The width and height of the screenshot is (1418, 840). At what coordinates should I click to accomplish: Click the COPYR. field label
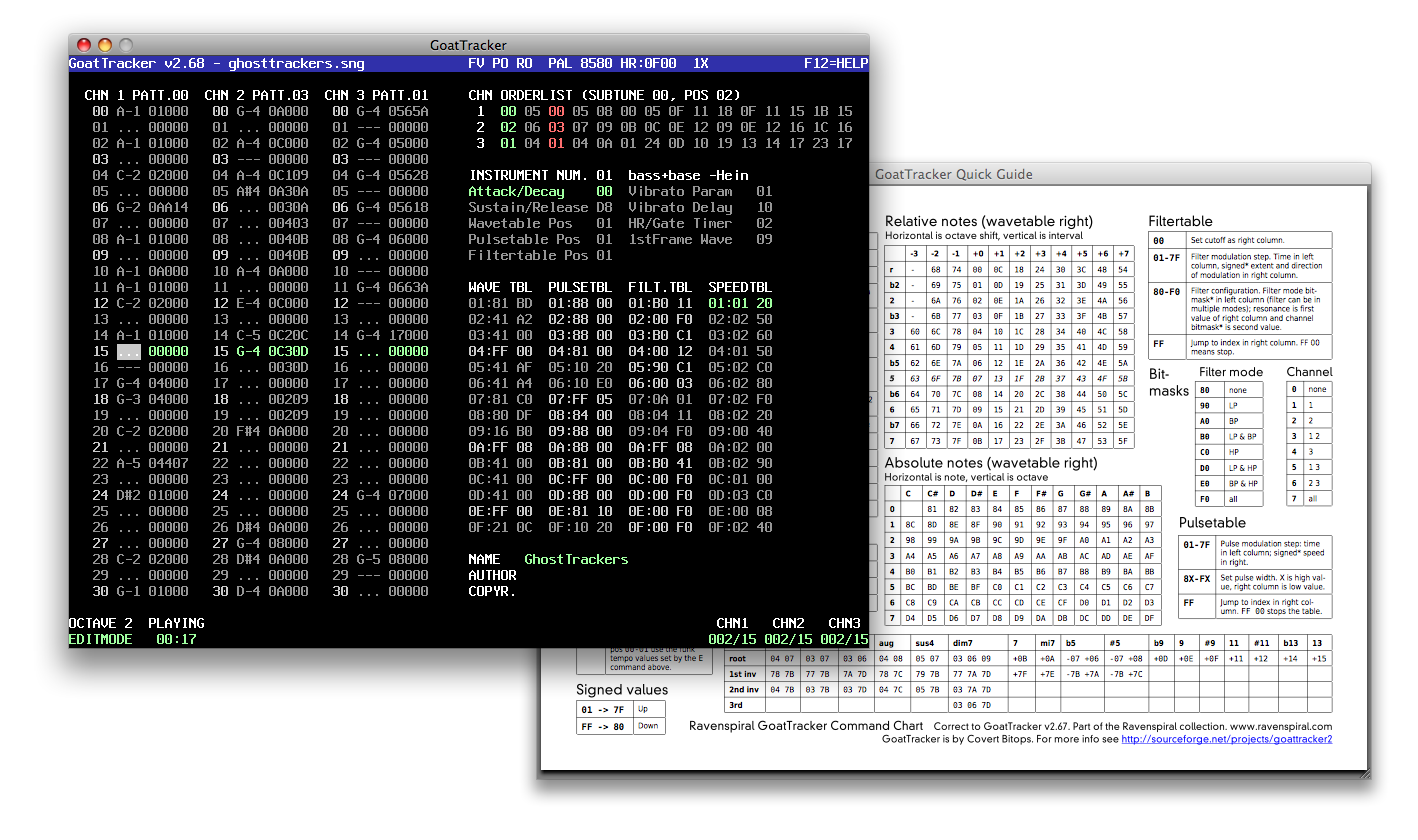pyautogui.click(x=492, y=591)
